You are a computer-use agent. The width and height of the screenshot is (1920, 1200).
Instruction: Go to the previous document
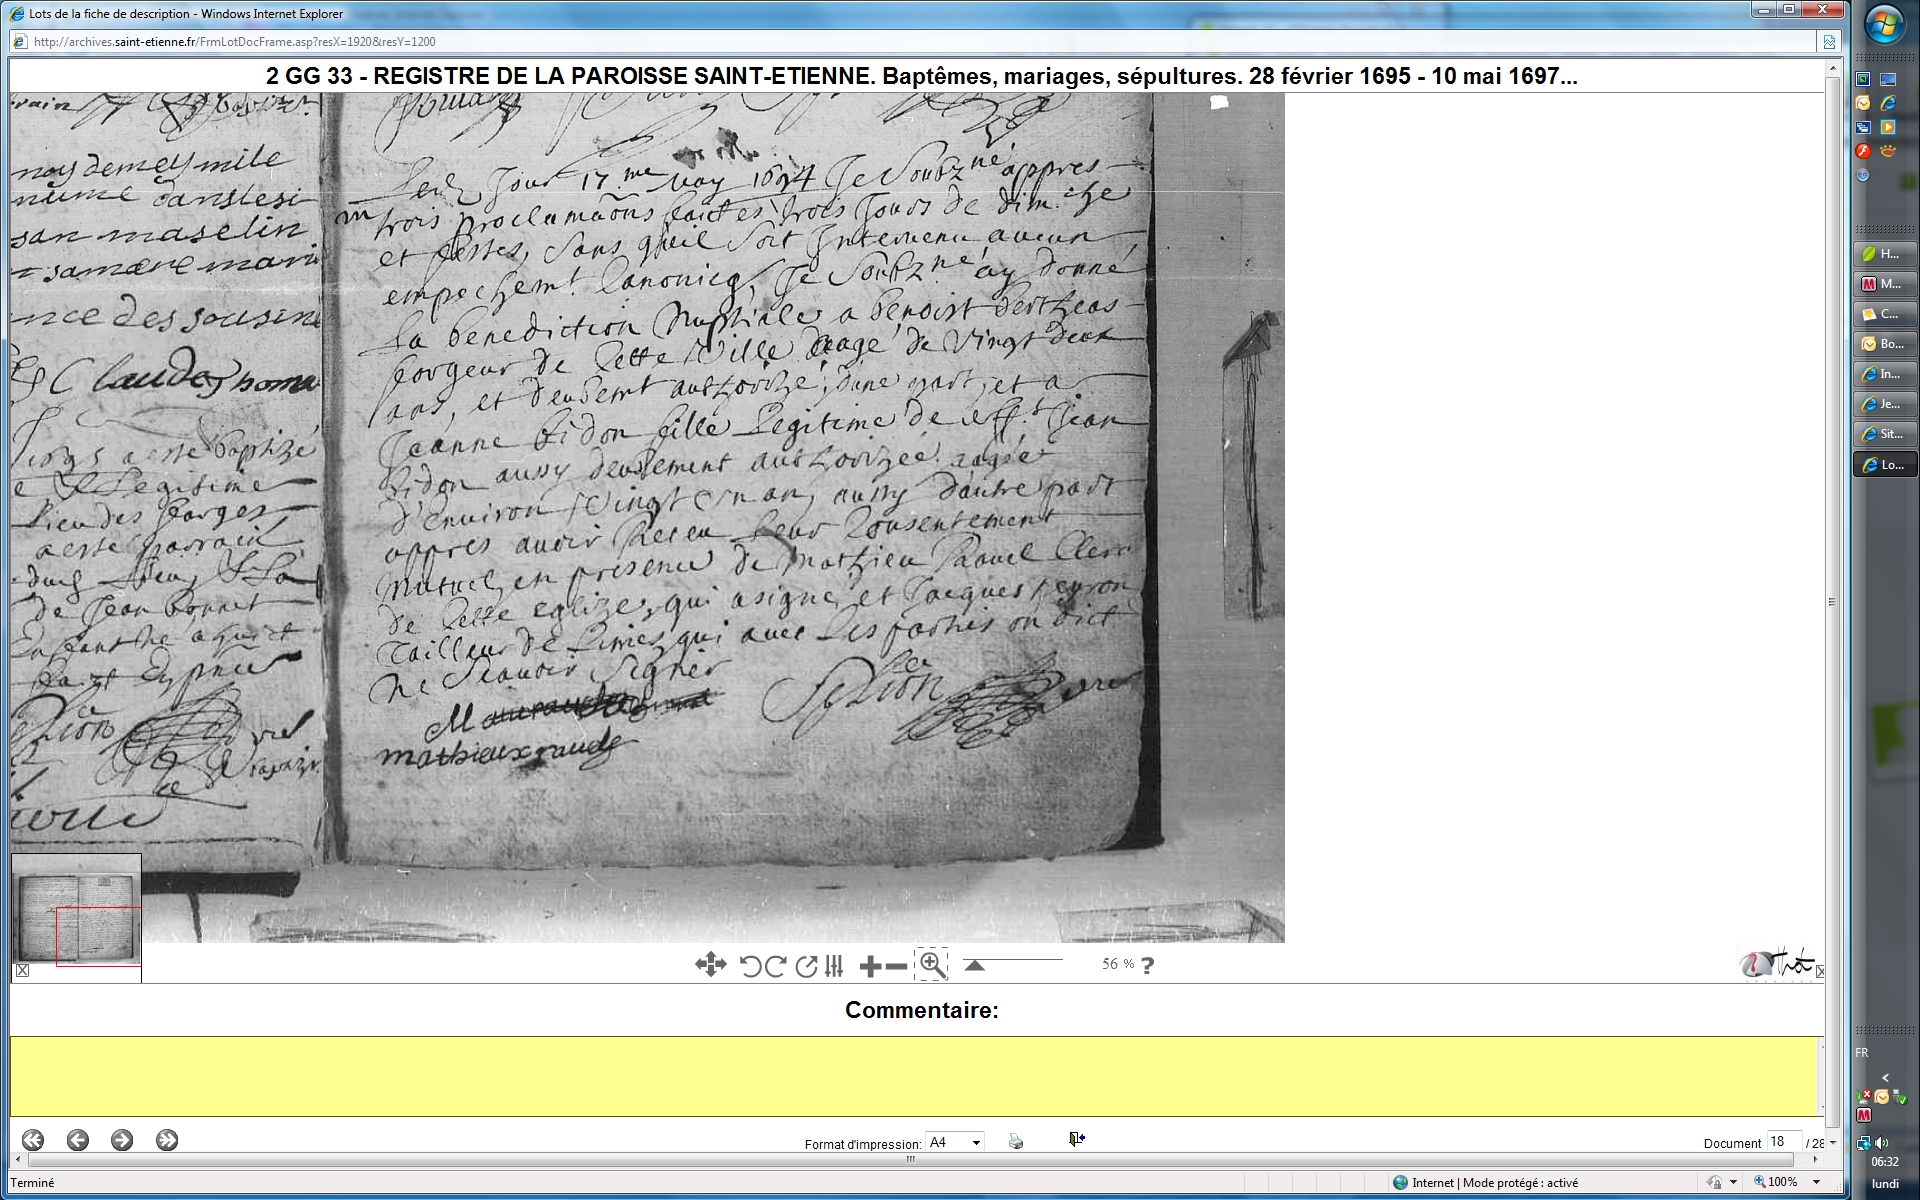coord(78,1140)
